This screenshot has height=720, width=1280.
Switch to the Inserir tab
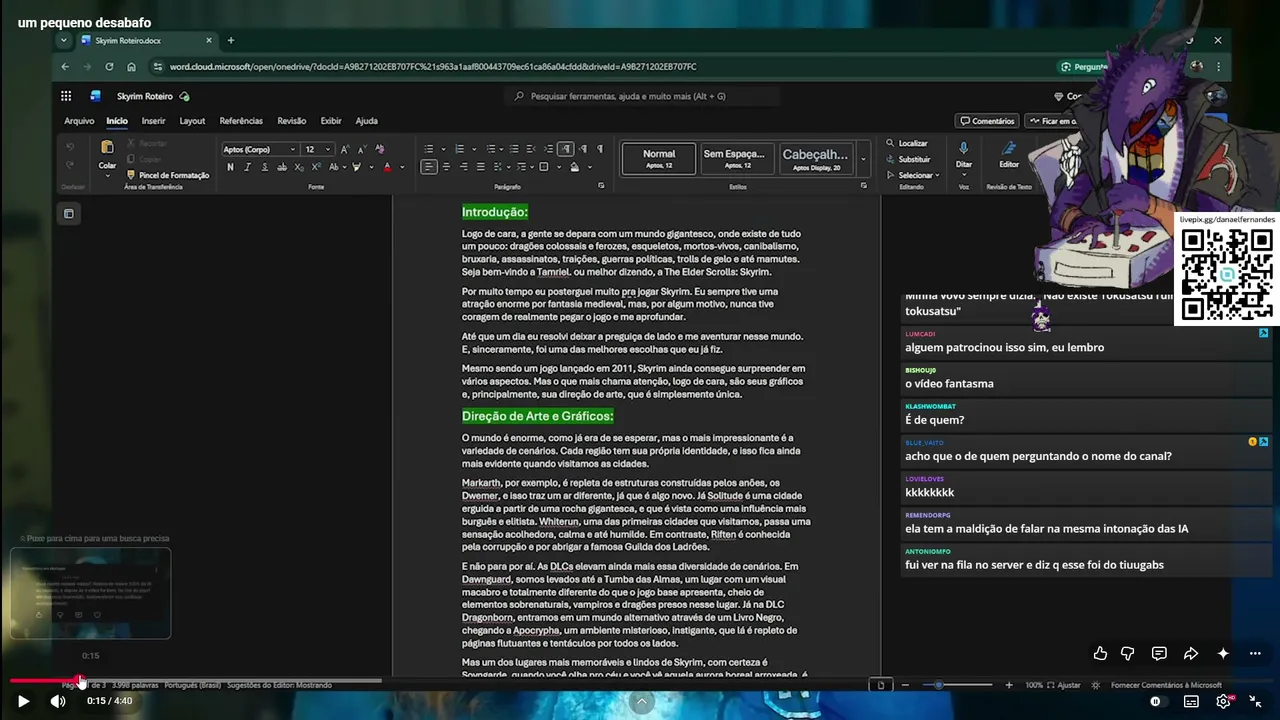(x=154, y=121)
